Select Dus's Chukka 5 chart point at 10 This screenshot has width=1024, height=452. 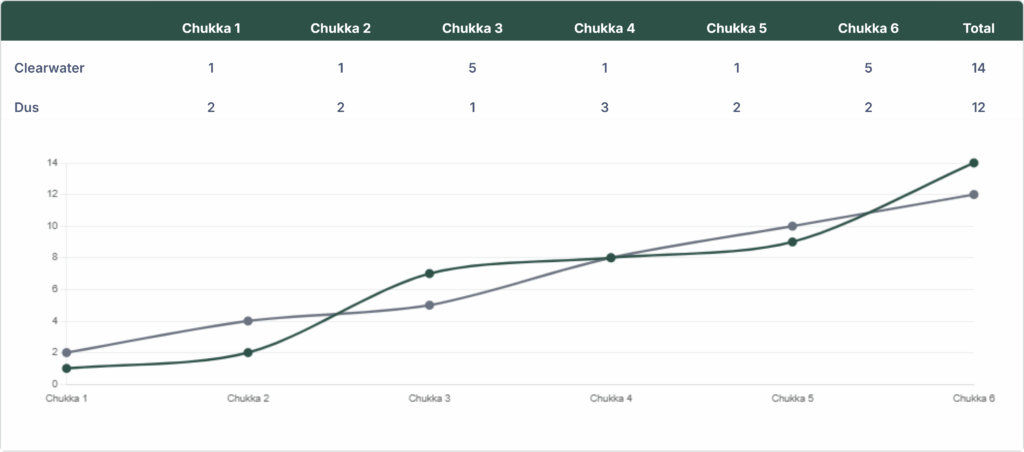point(792,226)
